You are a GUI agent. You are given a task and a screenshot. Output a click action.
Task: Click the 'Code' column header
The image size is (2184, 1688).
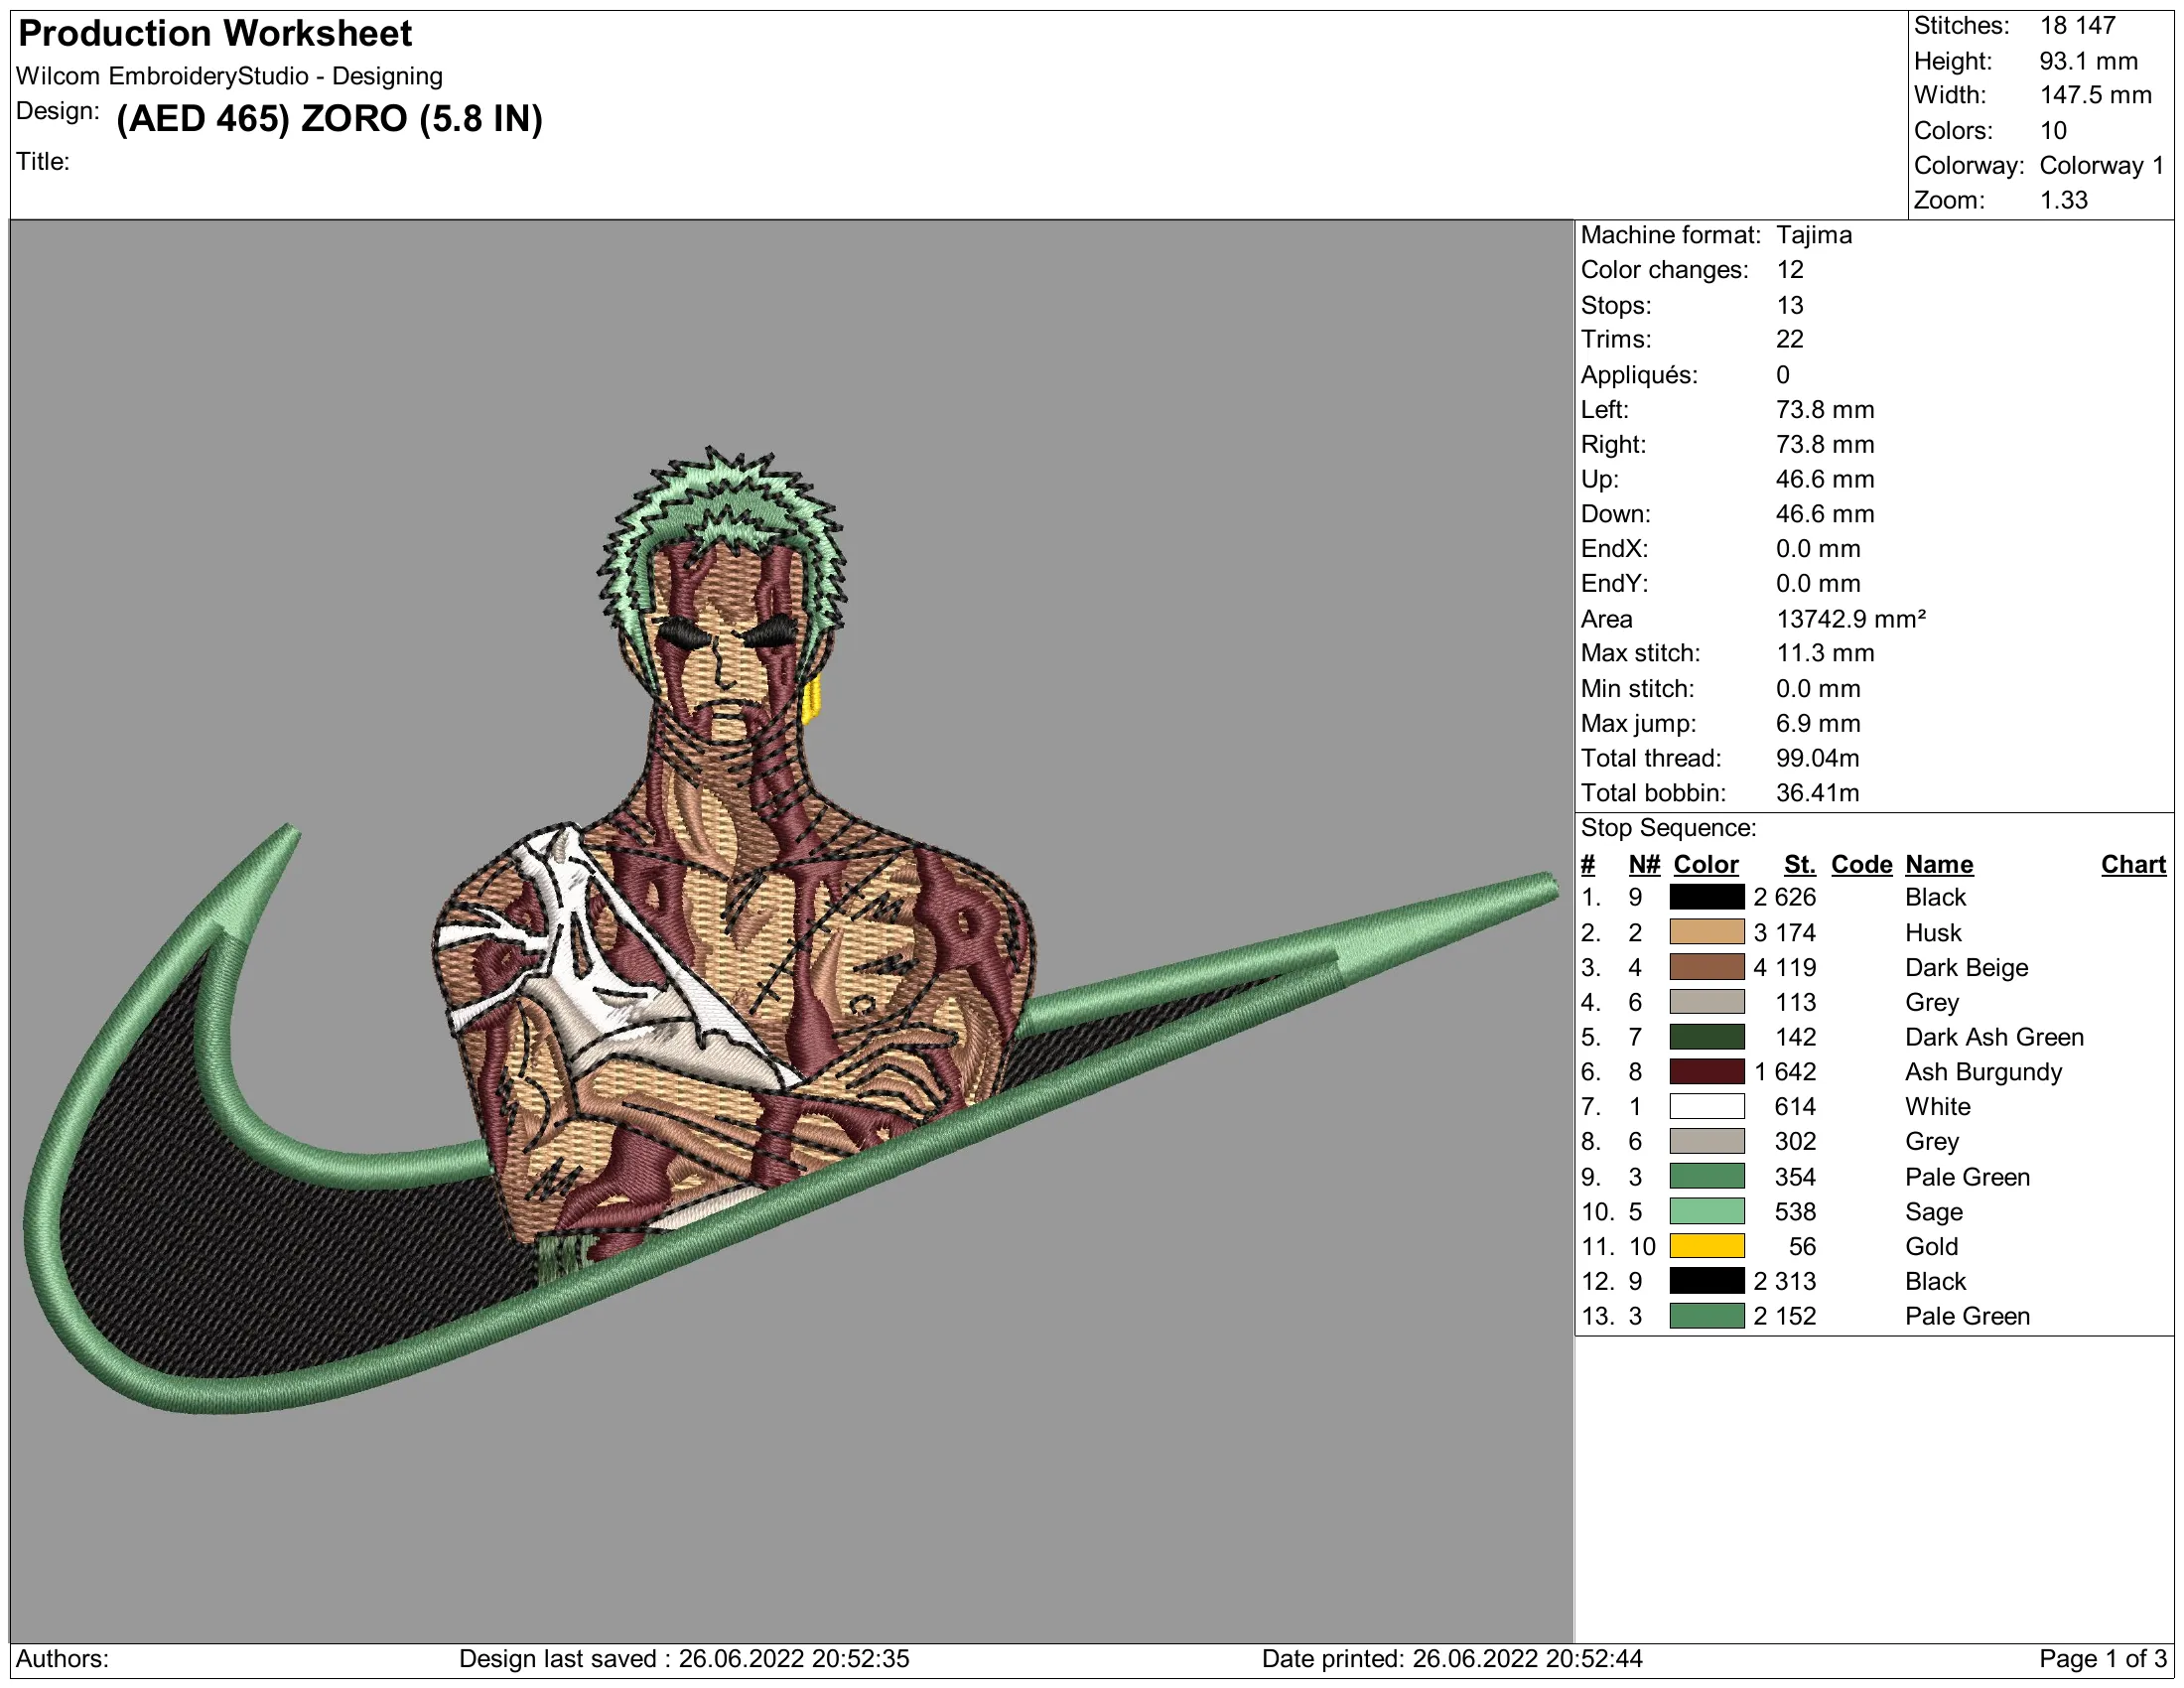(1862, 865)
